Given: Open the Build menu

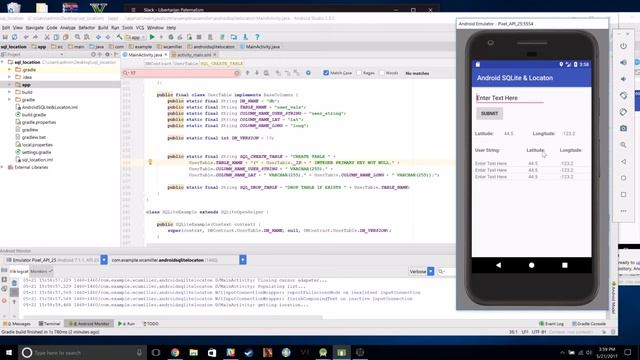Looking at the screenshot, I should tap(103, 28).
